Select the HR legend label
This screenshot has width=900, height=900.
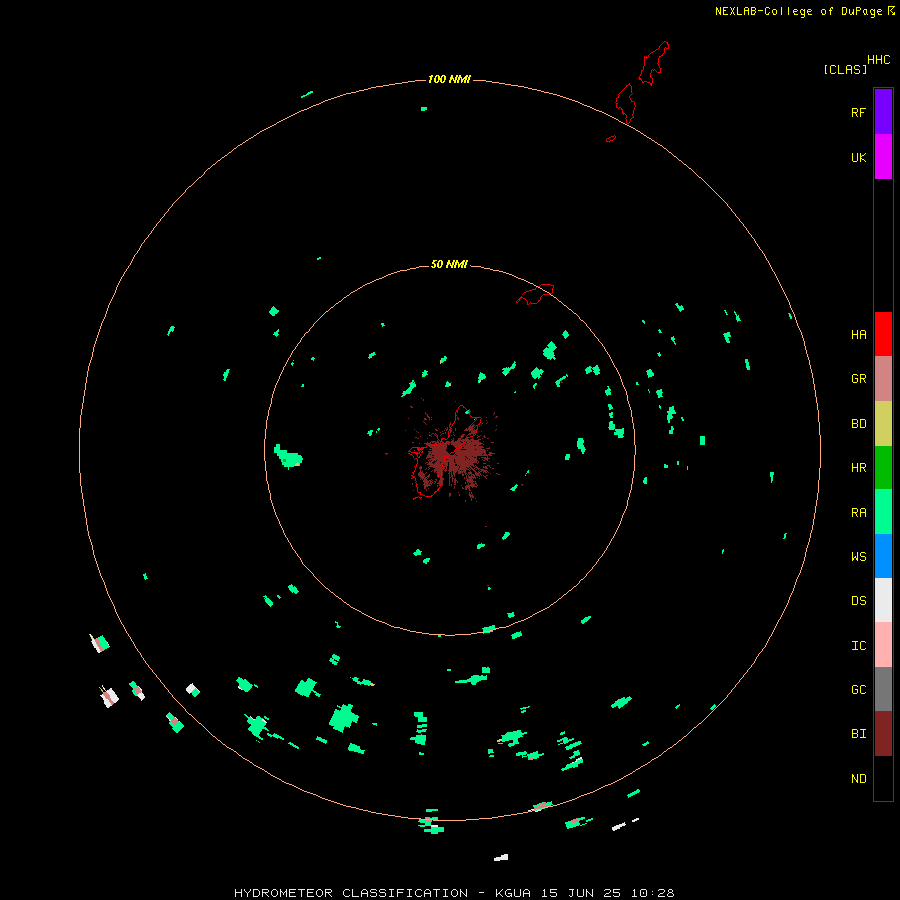[x=858, y=468]
